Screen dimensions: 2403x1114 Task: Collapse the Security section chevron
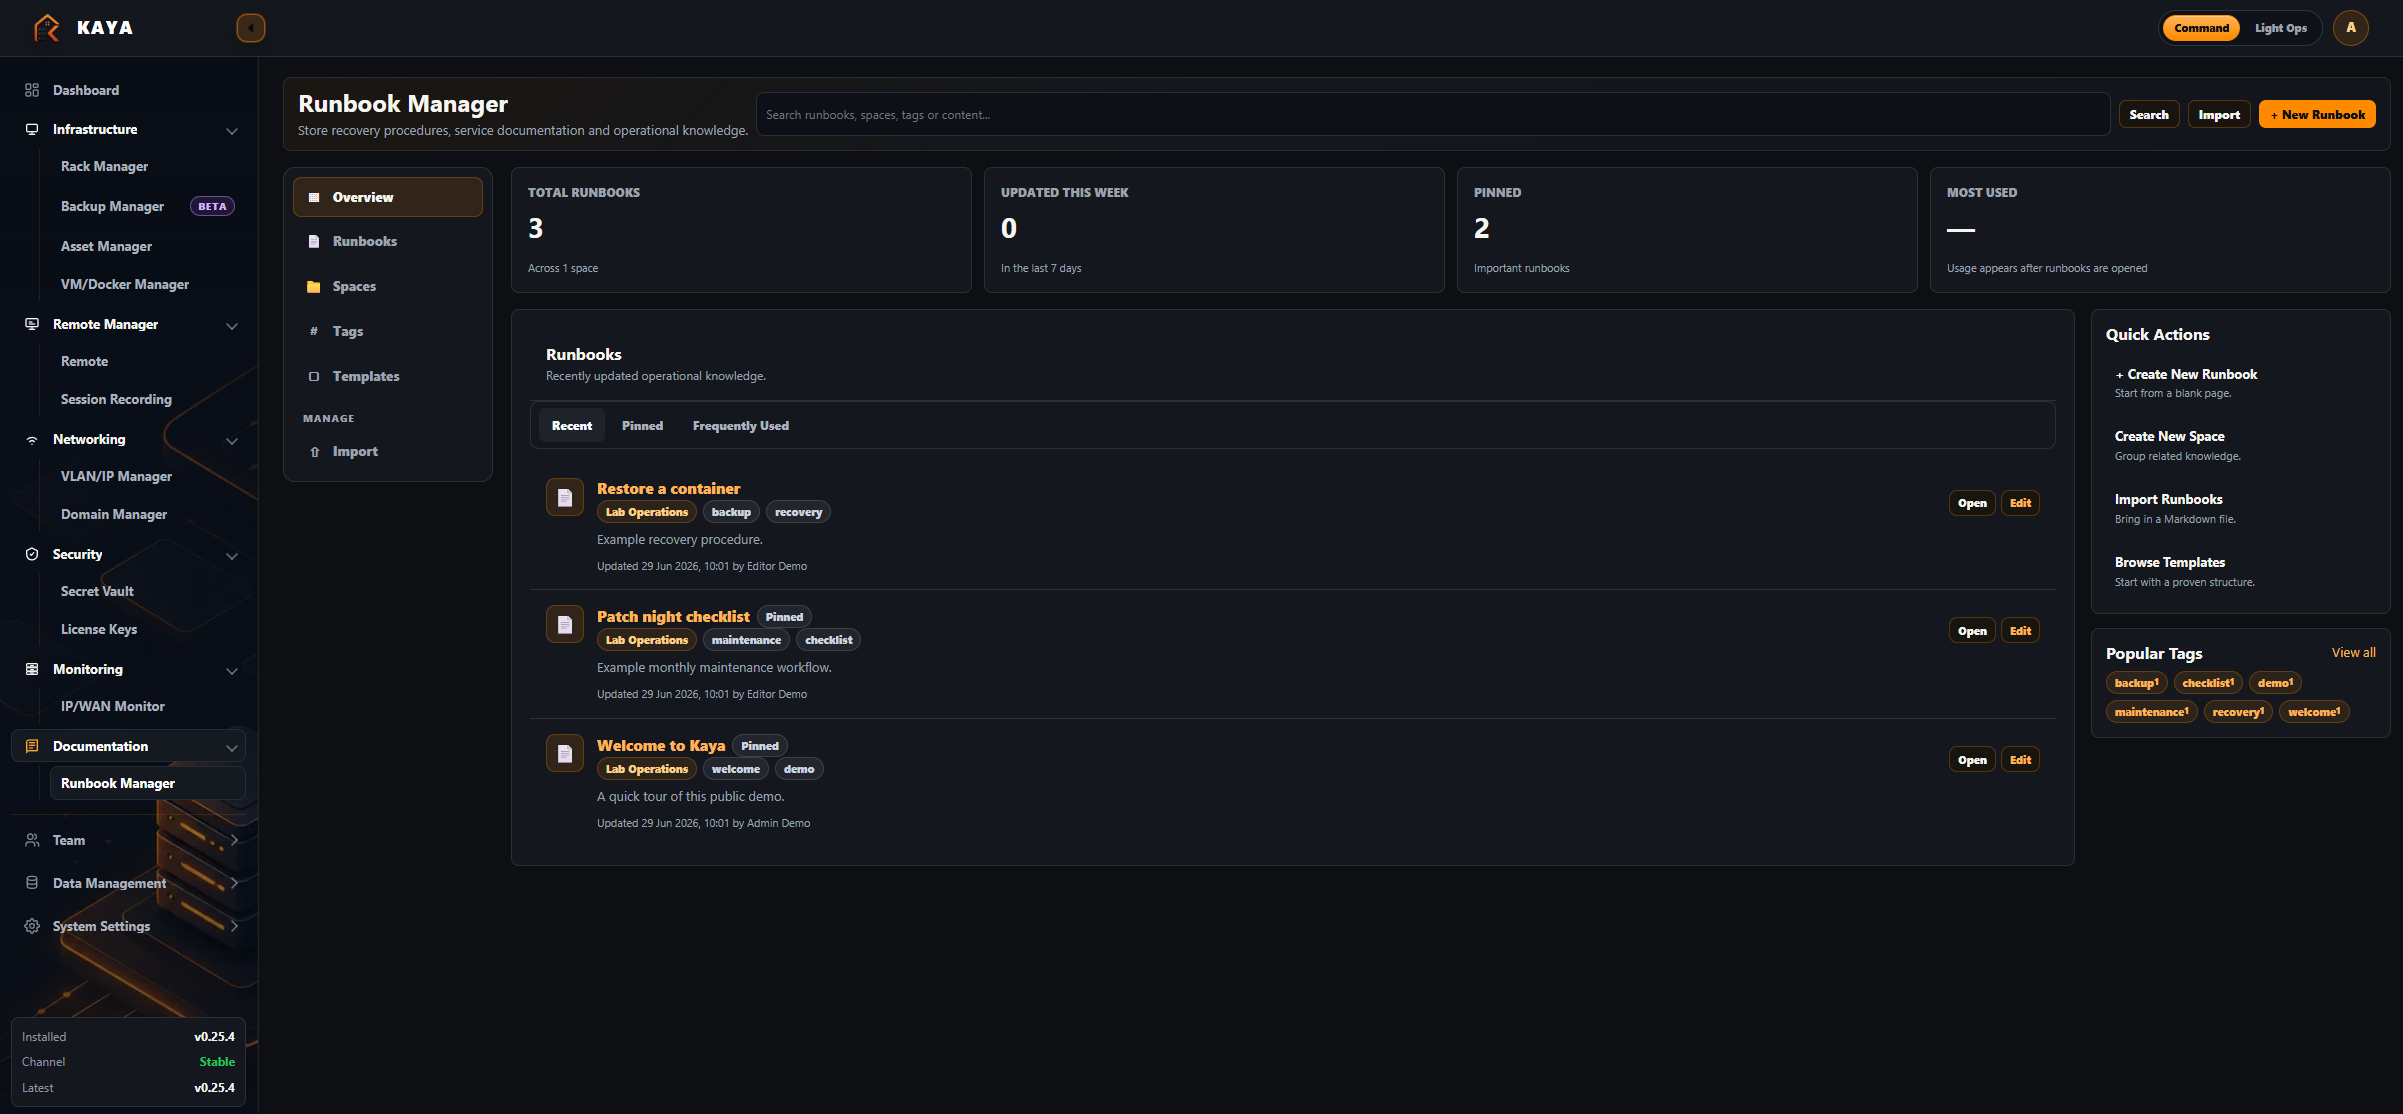tap(232, 555)
